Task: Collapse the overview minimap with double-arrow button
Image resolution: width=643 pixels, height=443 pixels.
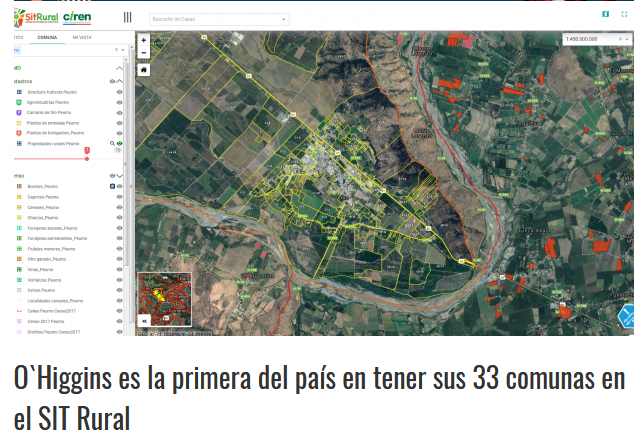Action: 144,321
